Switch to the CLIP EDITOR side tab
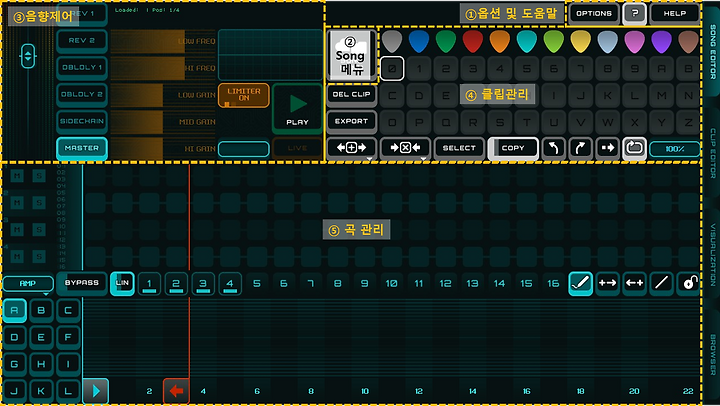720x406 pixels. [x=713, y=153]
